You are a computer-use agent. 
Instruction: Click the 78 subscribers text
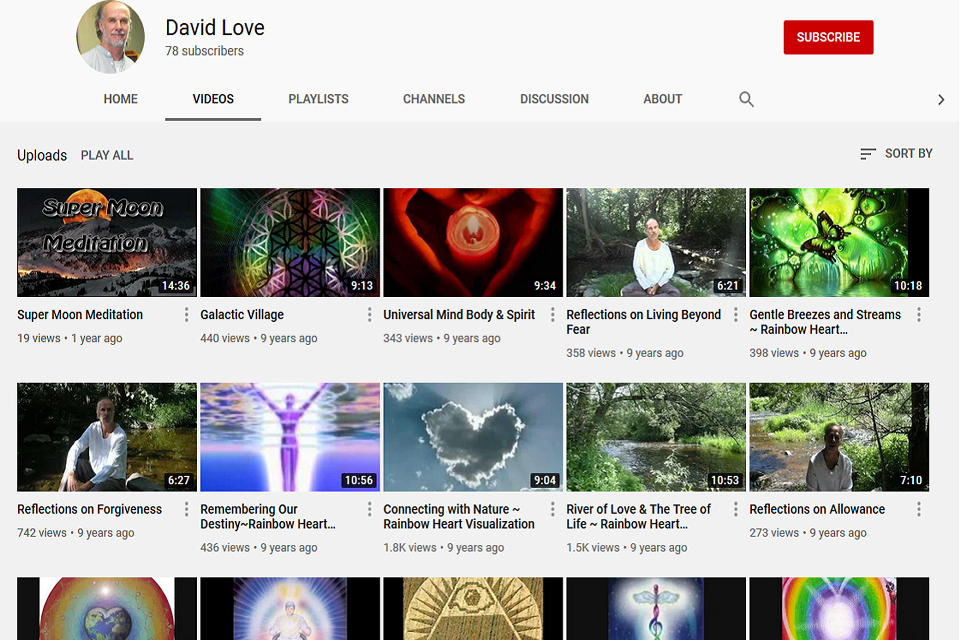204,51
